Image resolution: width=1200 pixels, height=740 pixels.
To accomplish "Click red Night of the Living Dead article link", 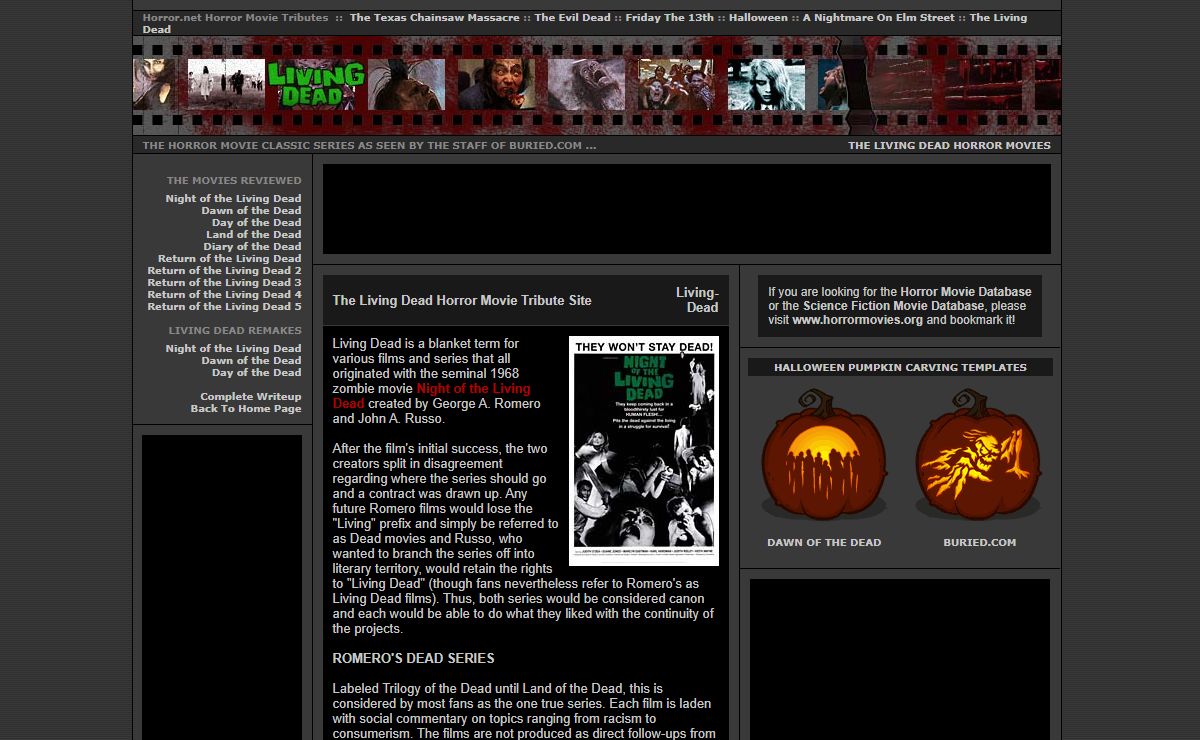I will point(432,396).
